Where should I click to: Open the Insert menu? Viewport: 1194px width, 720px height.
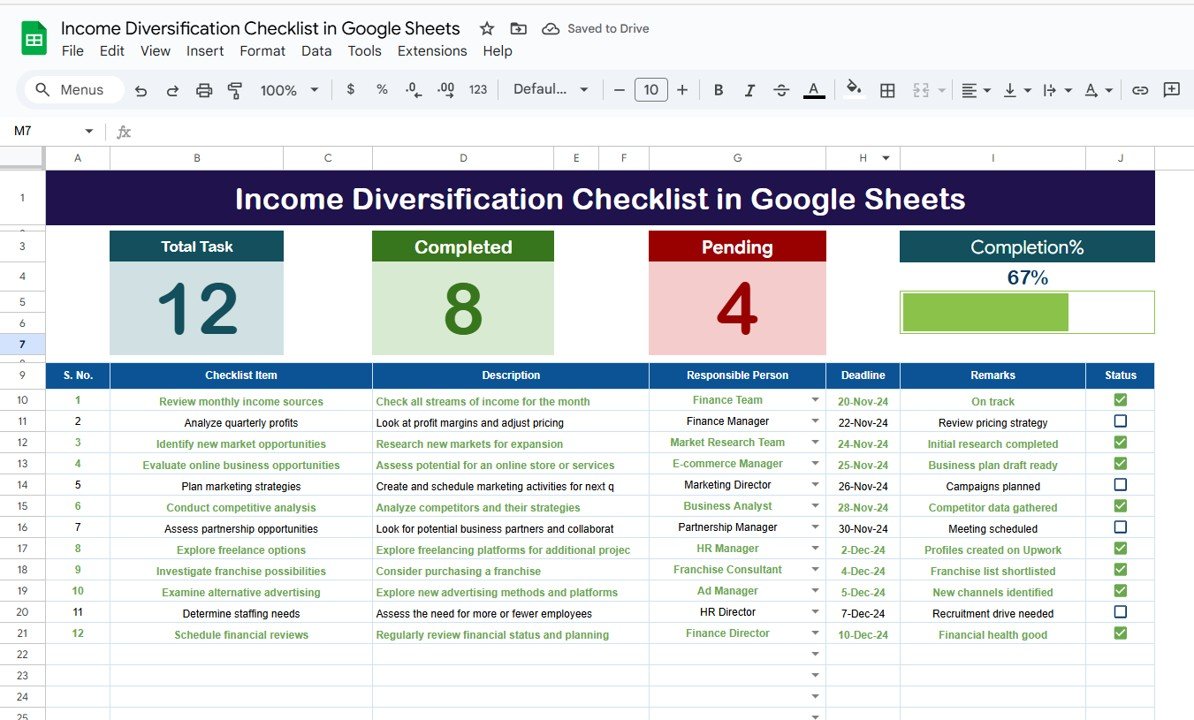(205, 51)
